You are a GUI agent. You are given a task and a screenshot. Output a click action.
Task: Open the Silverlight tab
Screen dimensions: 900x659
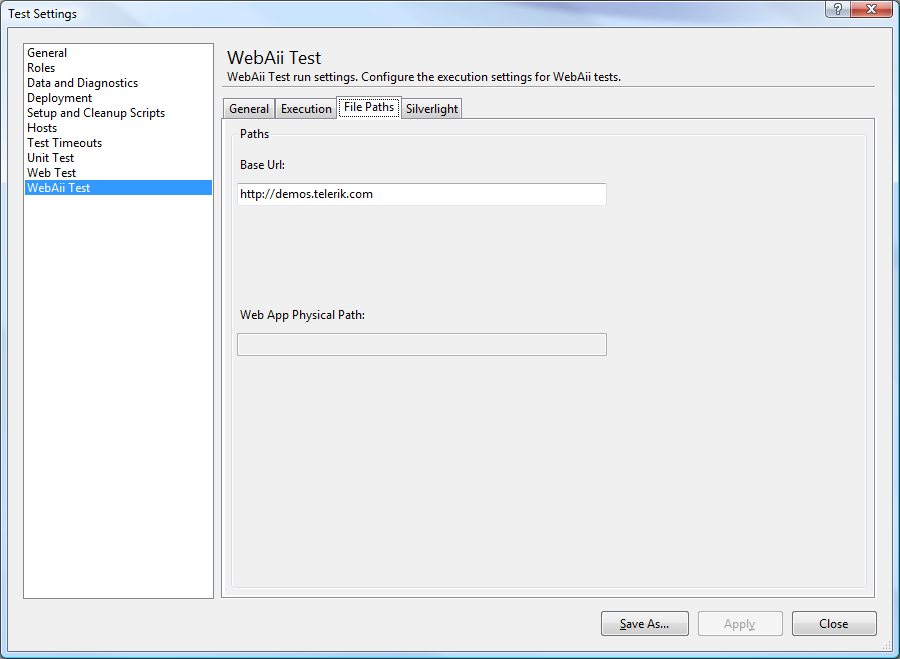click(432, 109)
